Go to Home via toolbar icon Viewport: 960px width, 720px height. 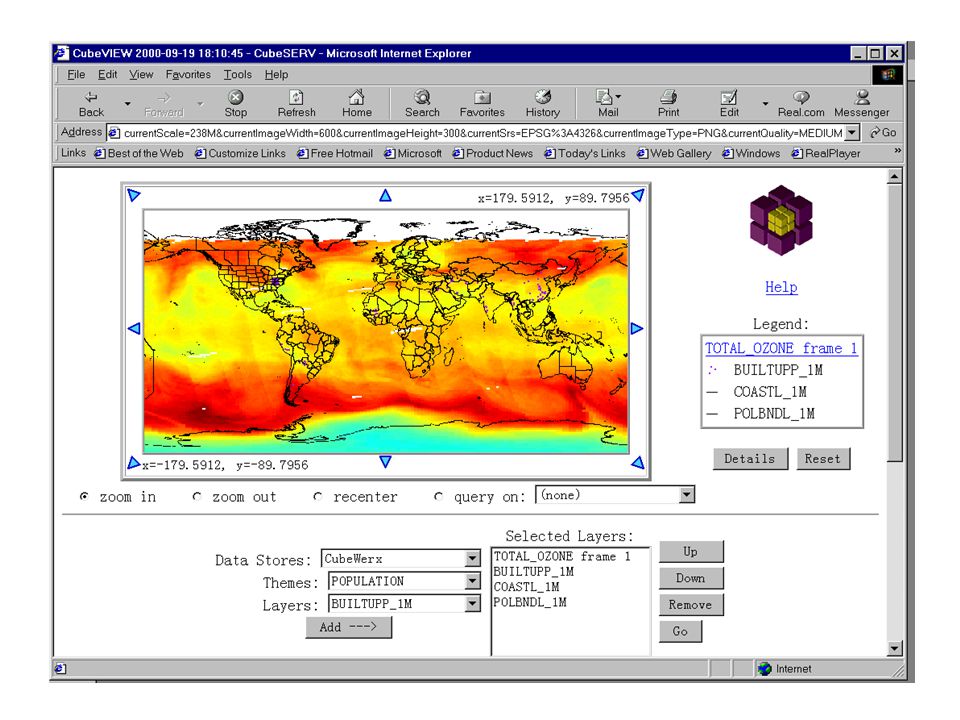click(x=357, y=103)
